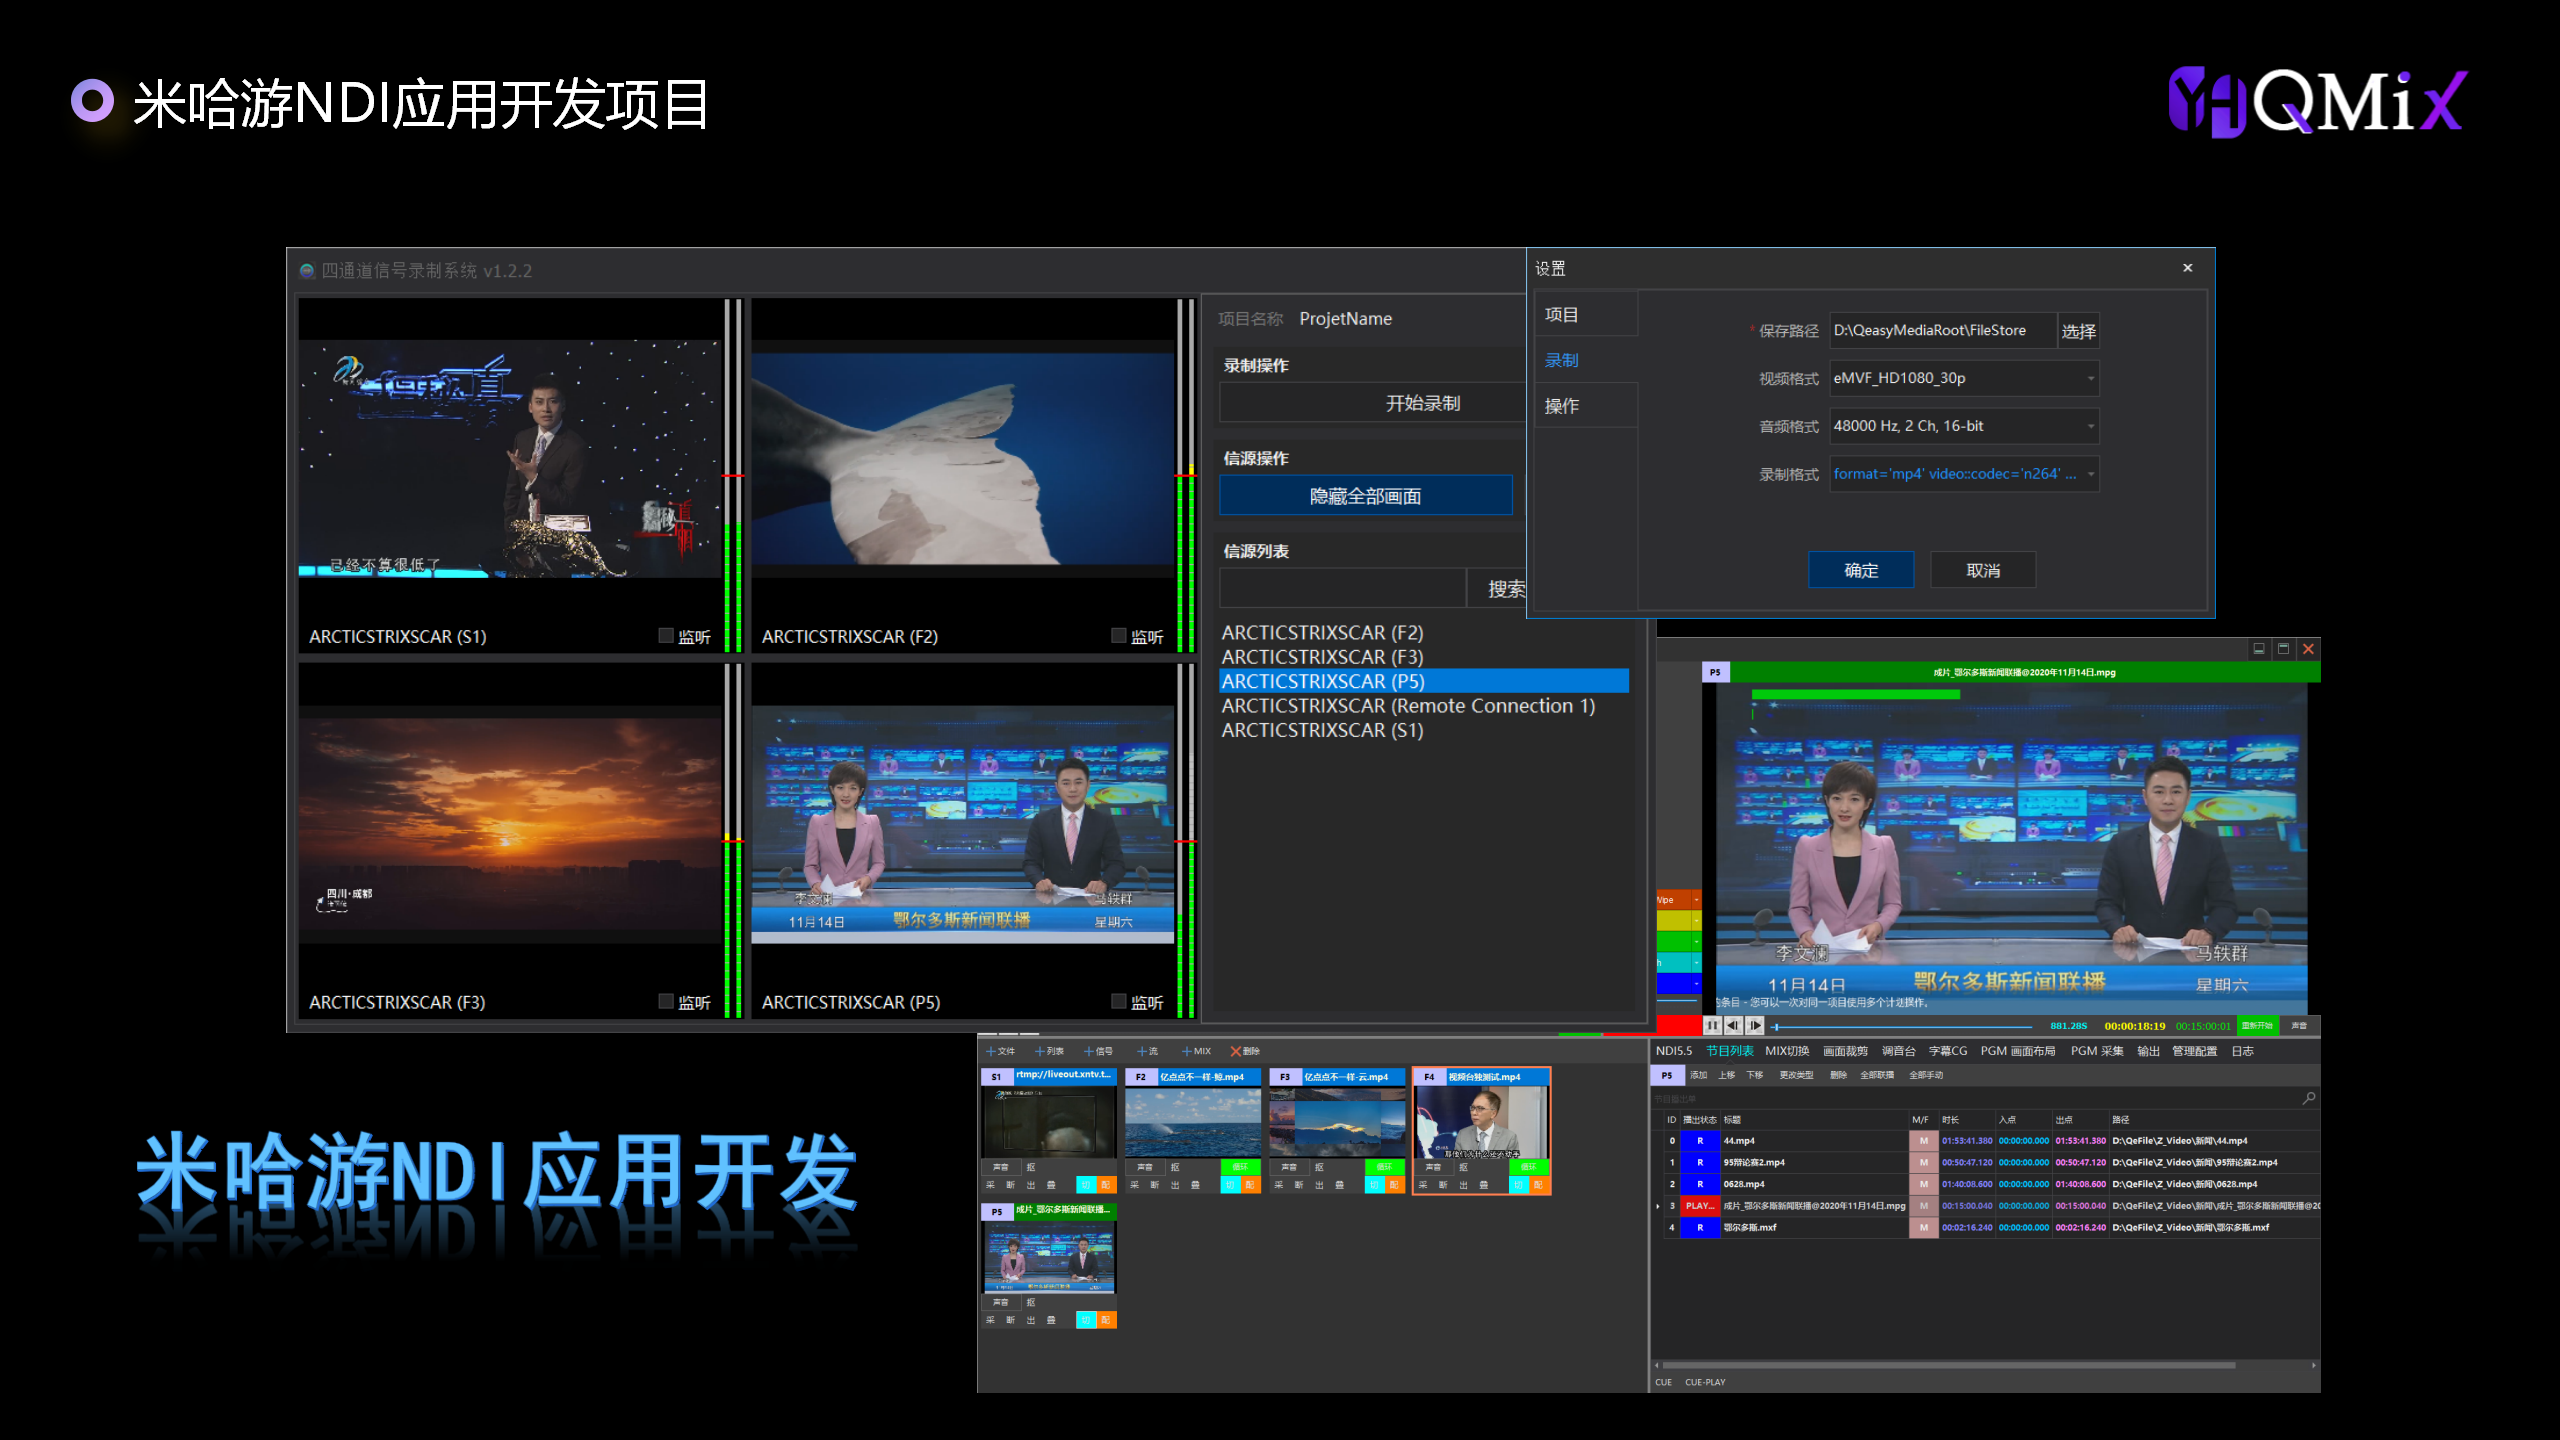Select ARCTICSTRIXSCAR (Remote Connection 1) in source list
Viewport: 2560px width, 1440px height.
[x=1408, y=706]
